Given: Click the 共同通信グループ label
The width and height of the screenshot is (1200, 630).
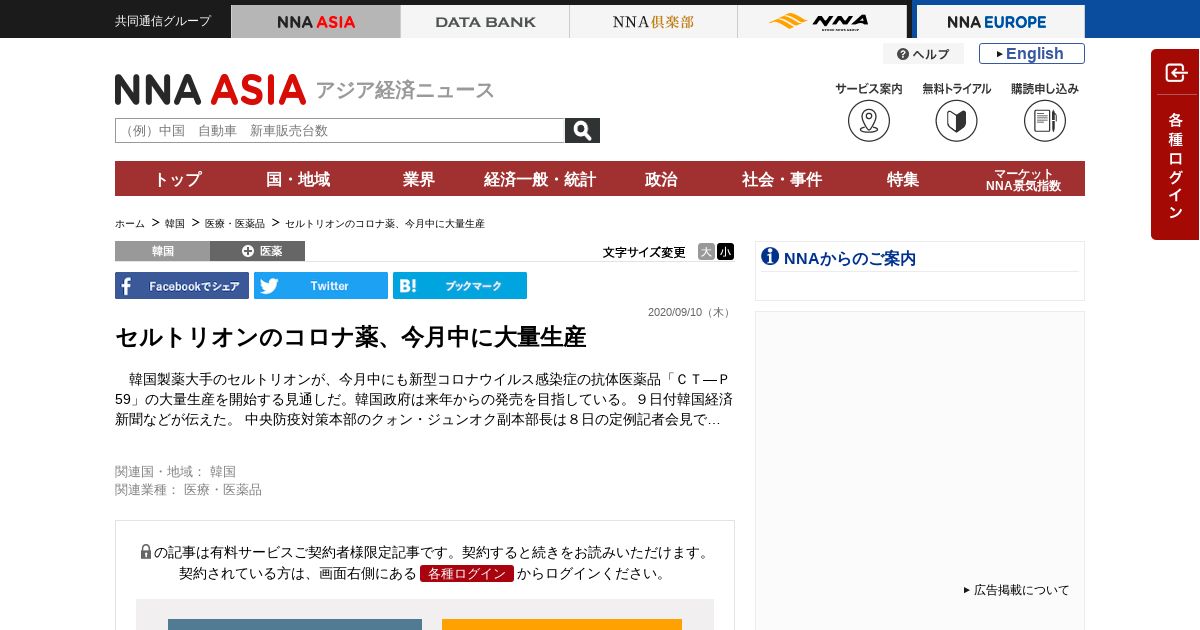Looking at the screenshot, I should pos(163,21).
